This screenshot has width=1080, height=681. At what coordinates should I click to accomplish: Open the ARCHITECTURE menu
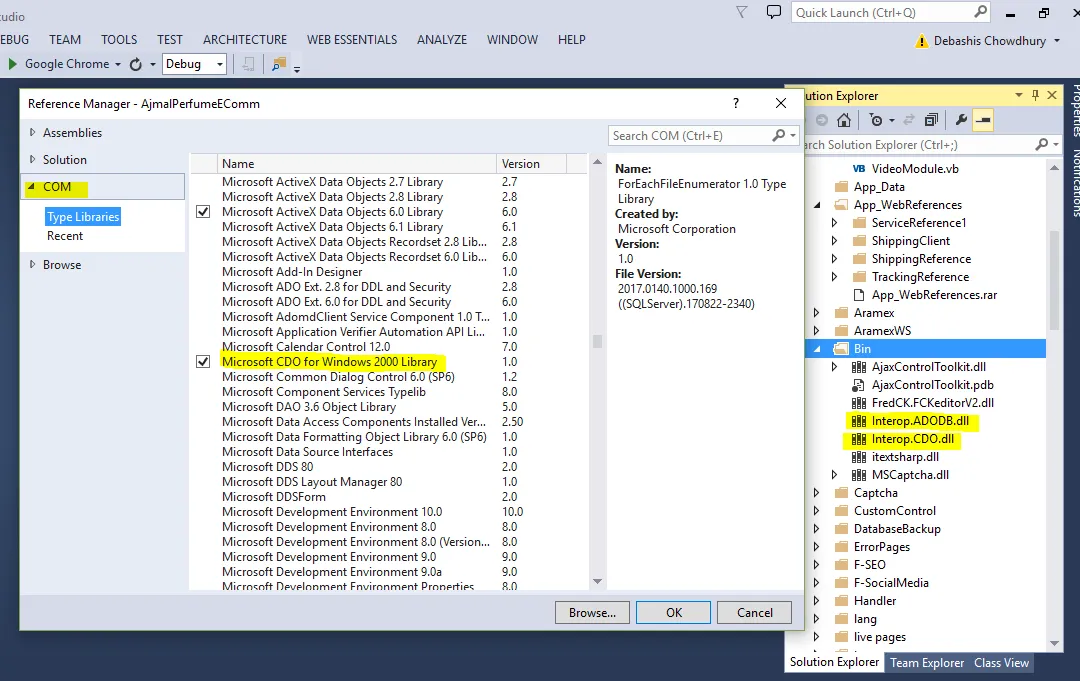(x=245, y=40)
